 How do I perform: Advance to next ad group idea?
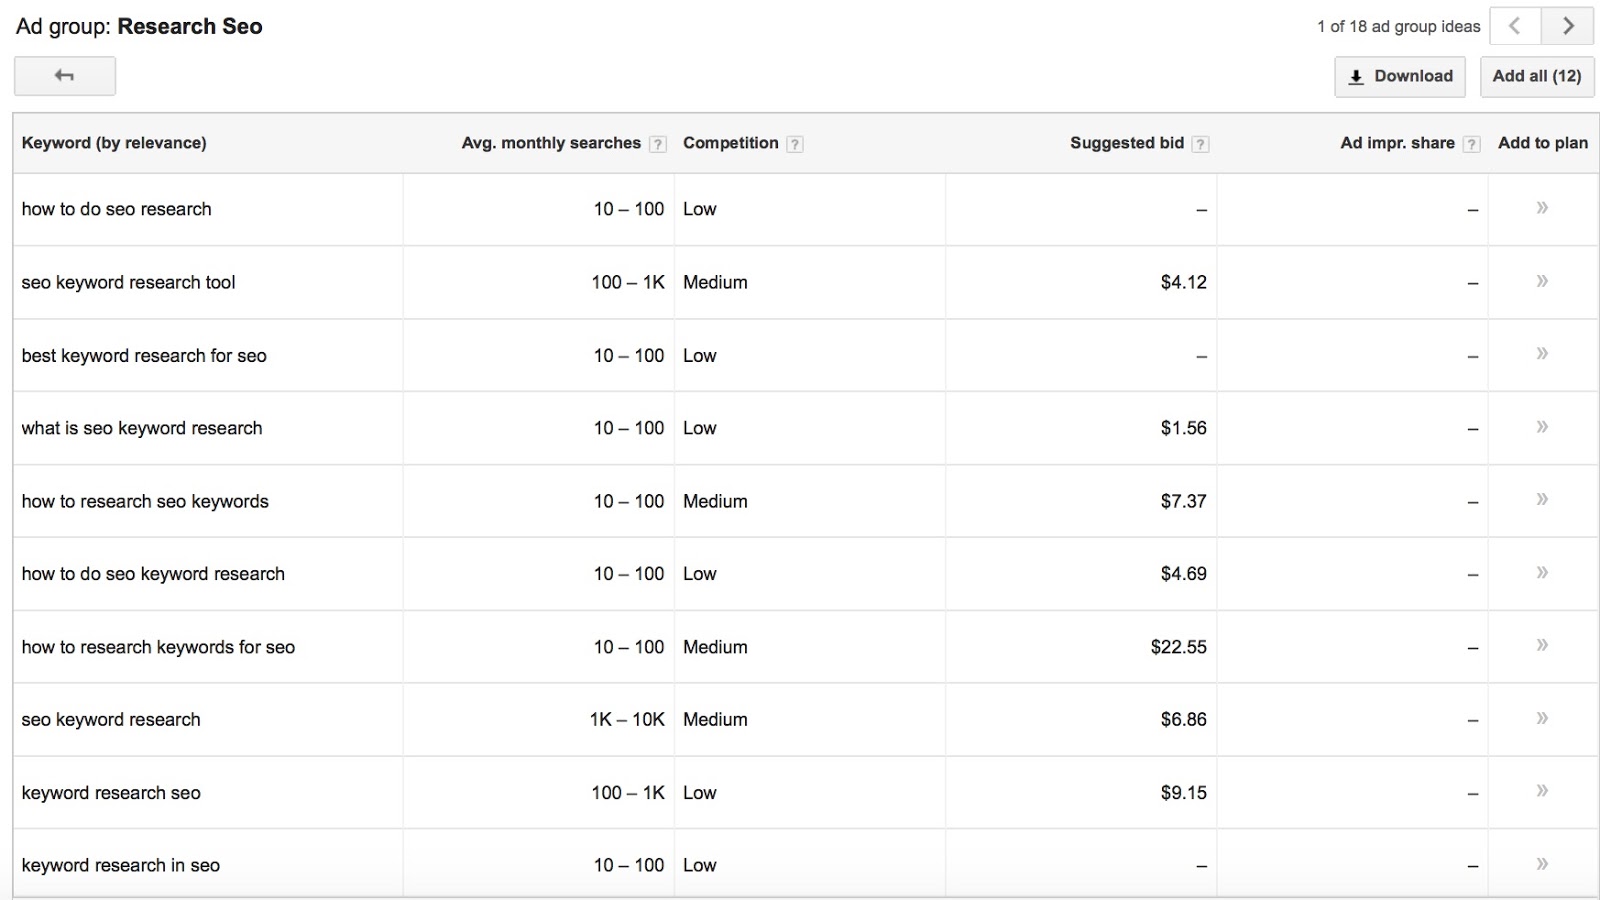click(1568, 26)
